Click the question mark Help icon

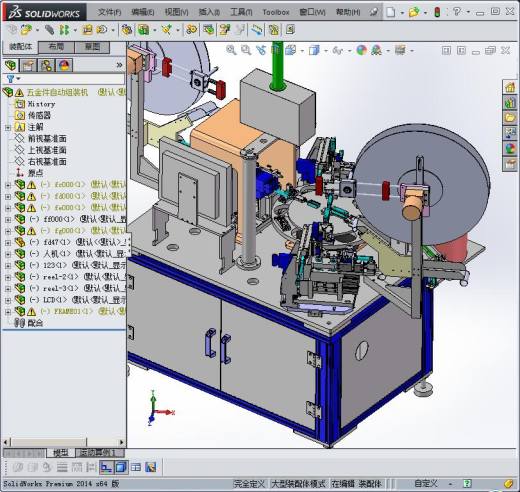click(457, 12)
